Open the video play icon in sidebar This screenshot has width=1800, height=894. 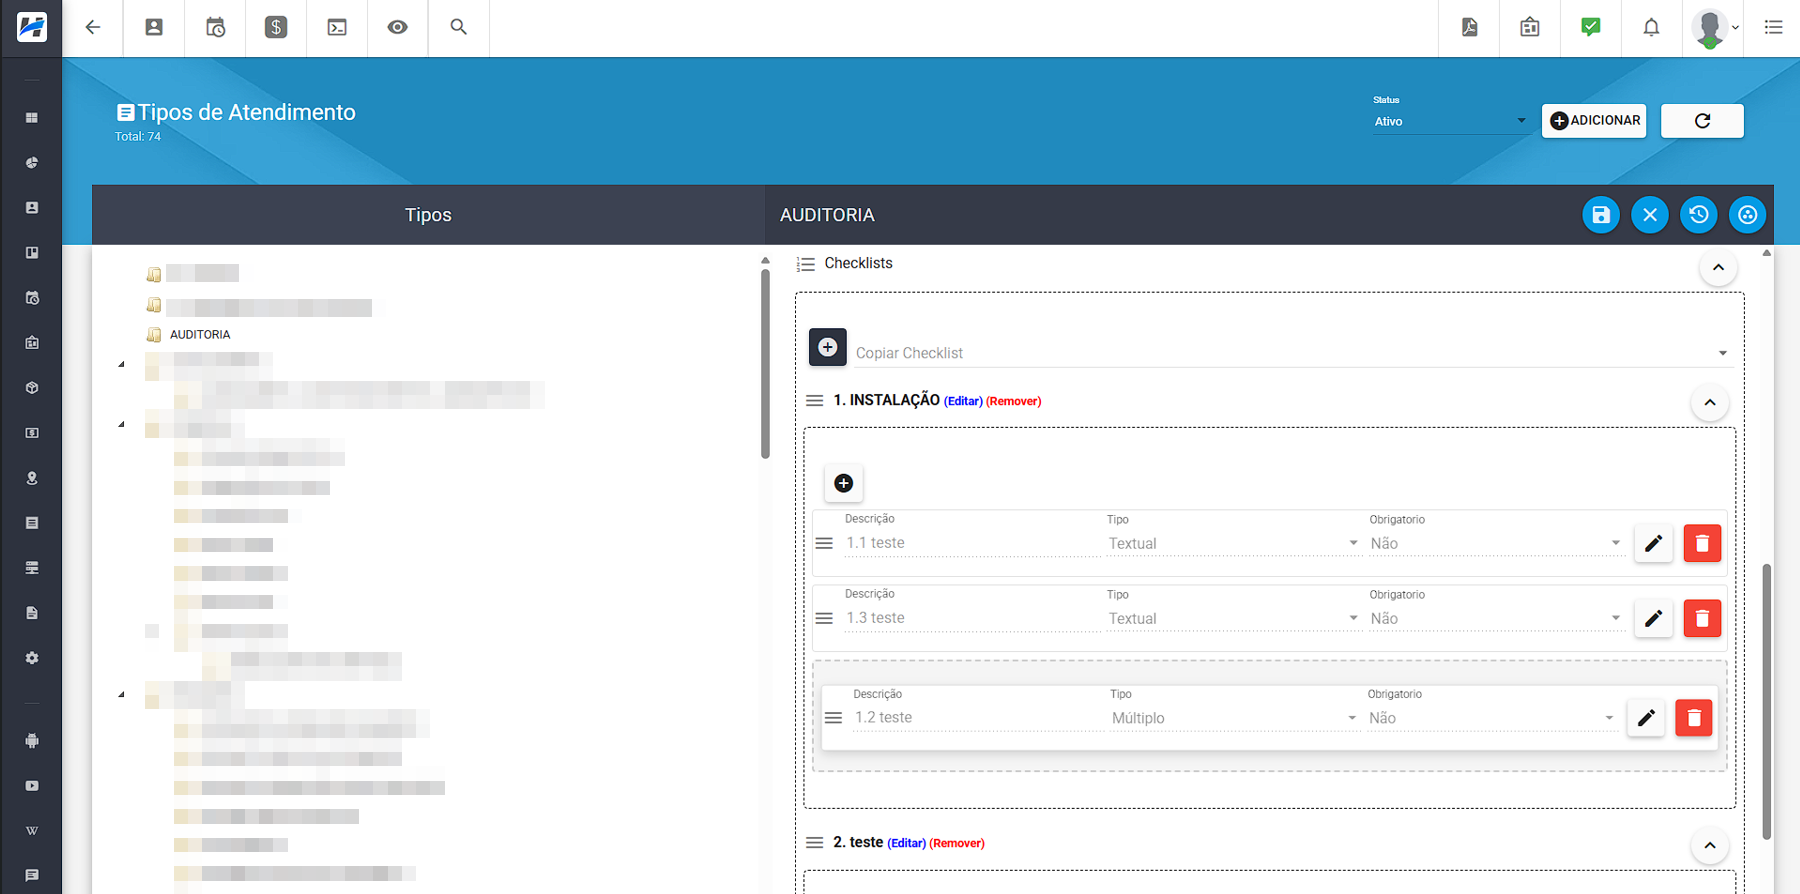click(x=32, y=786)
